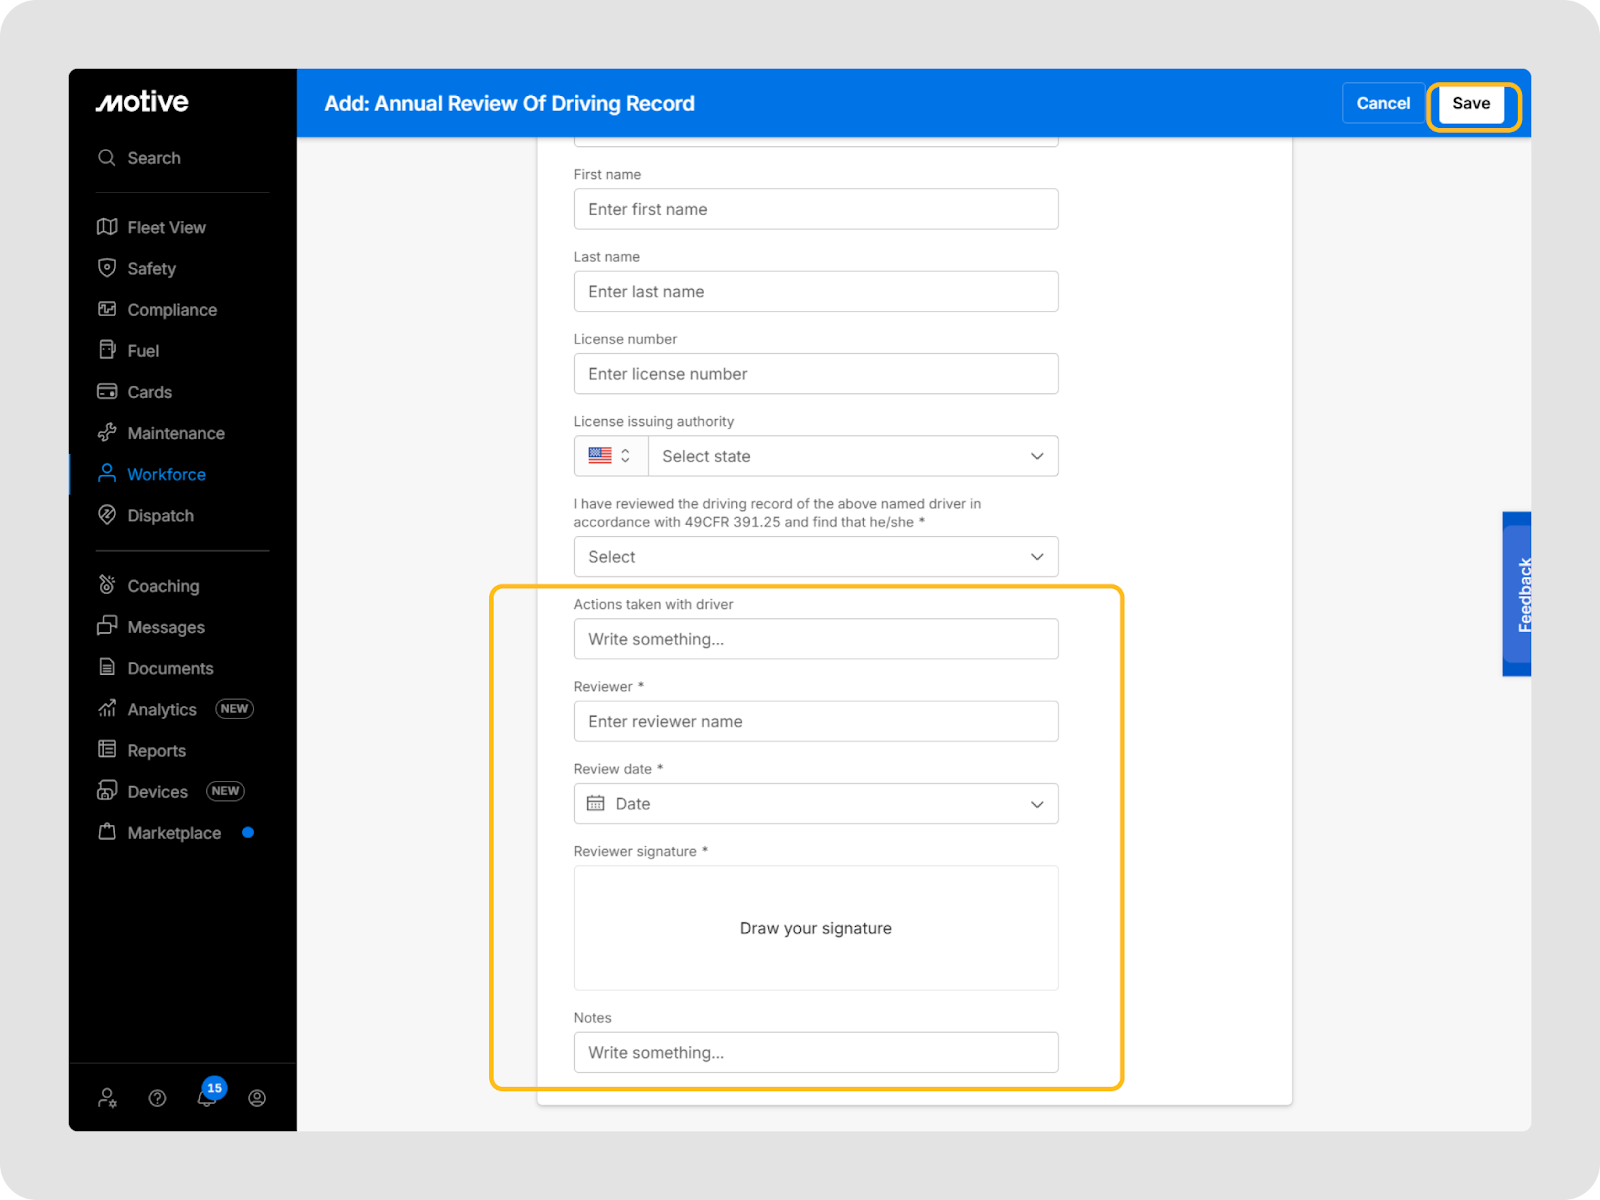
Task: Open the user profile icon
Action: 257,1098
